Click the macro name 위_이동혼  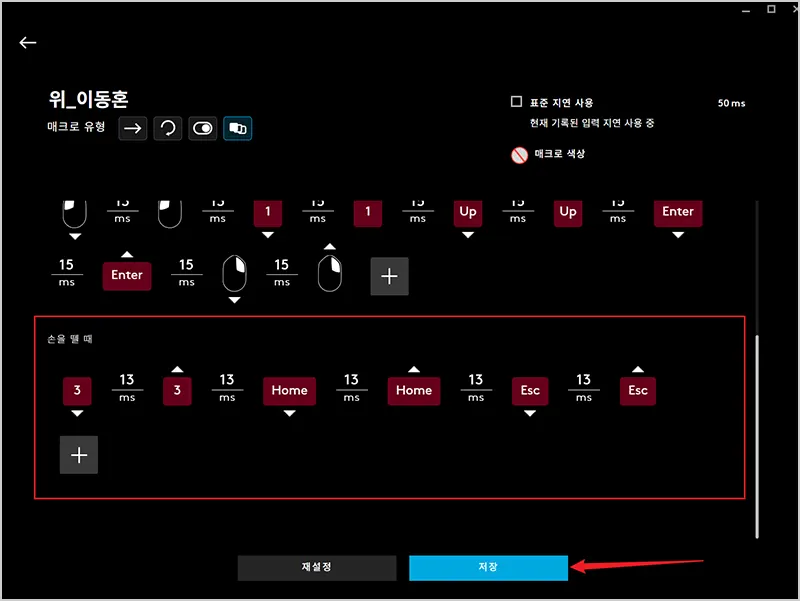(88, 99)
